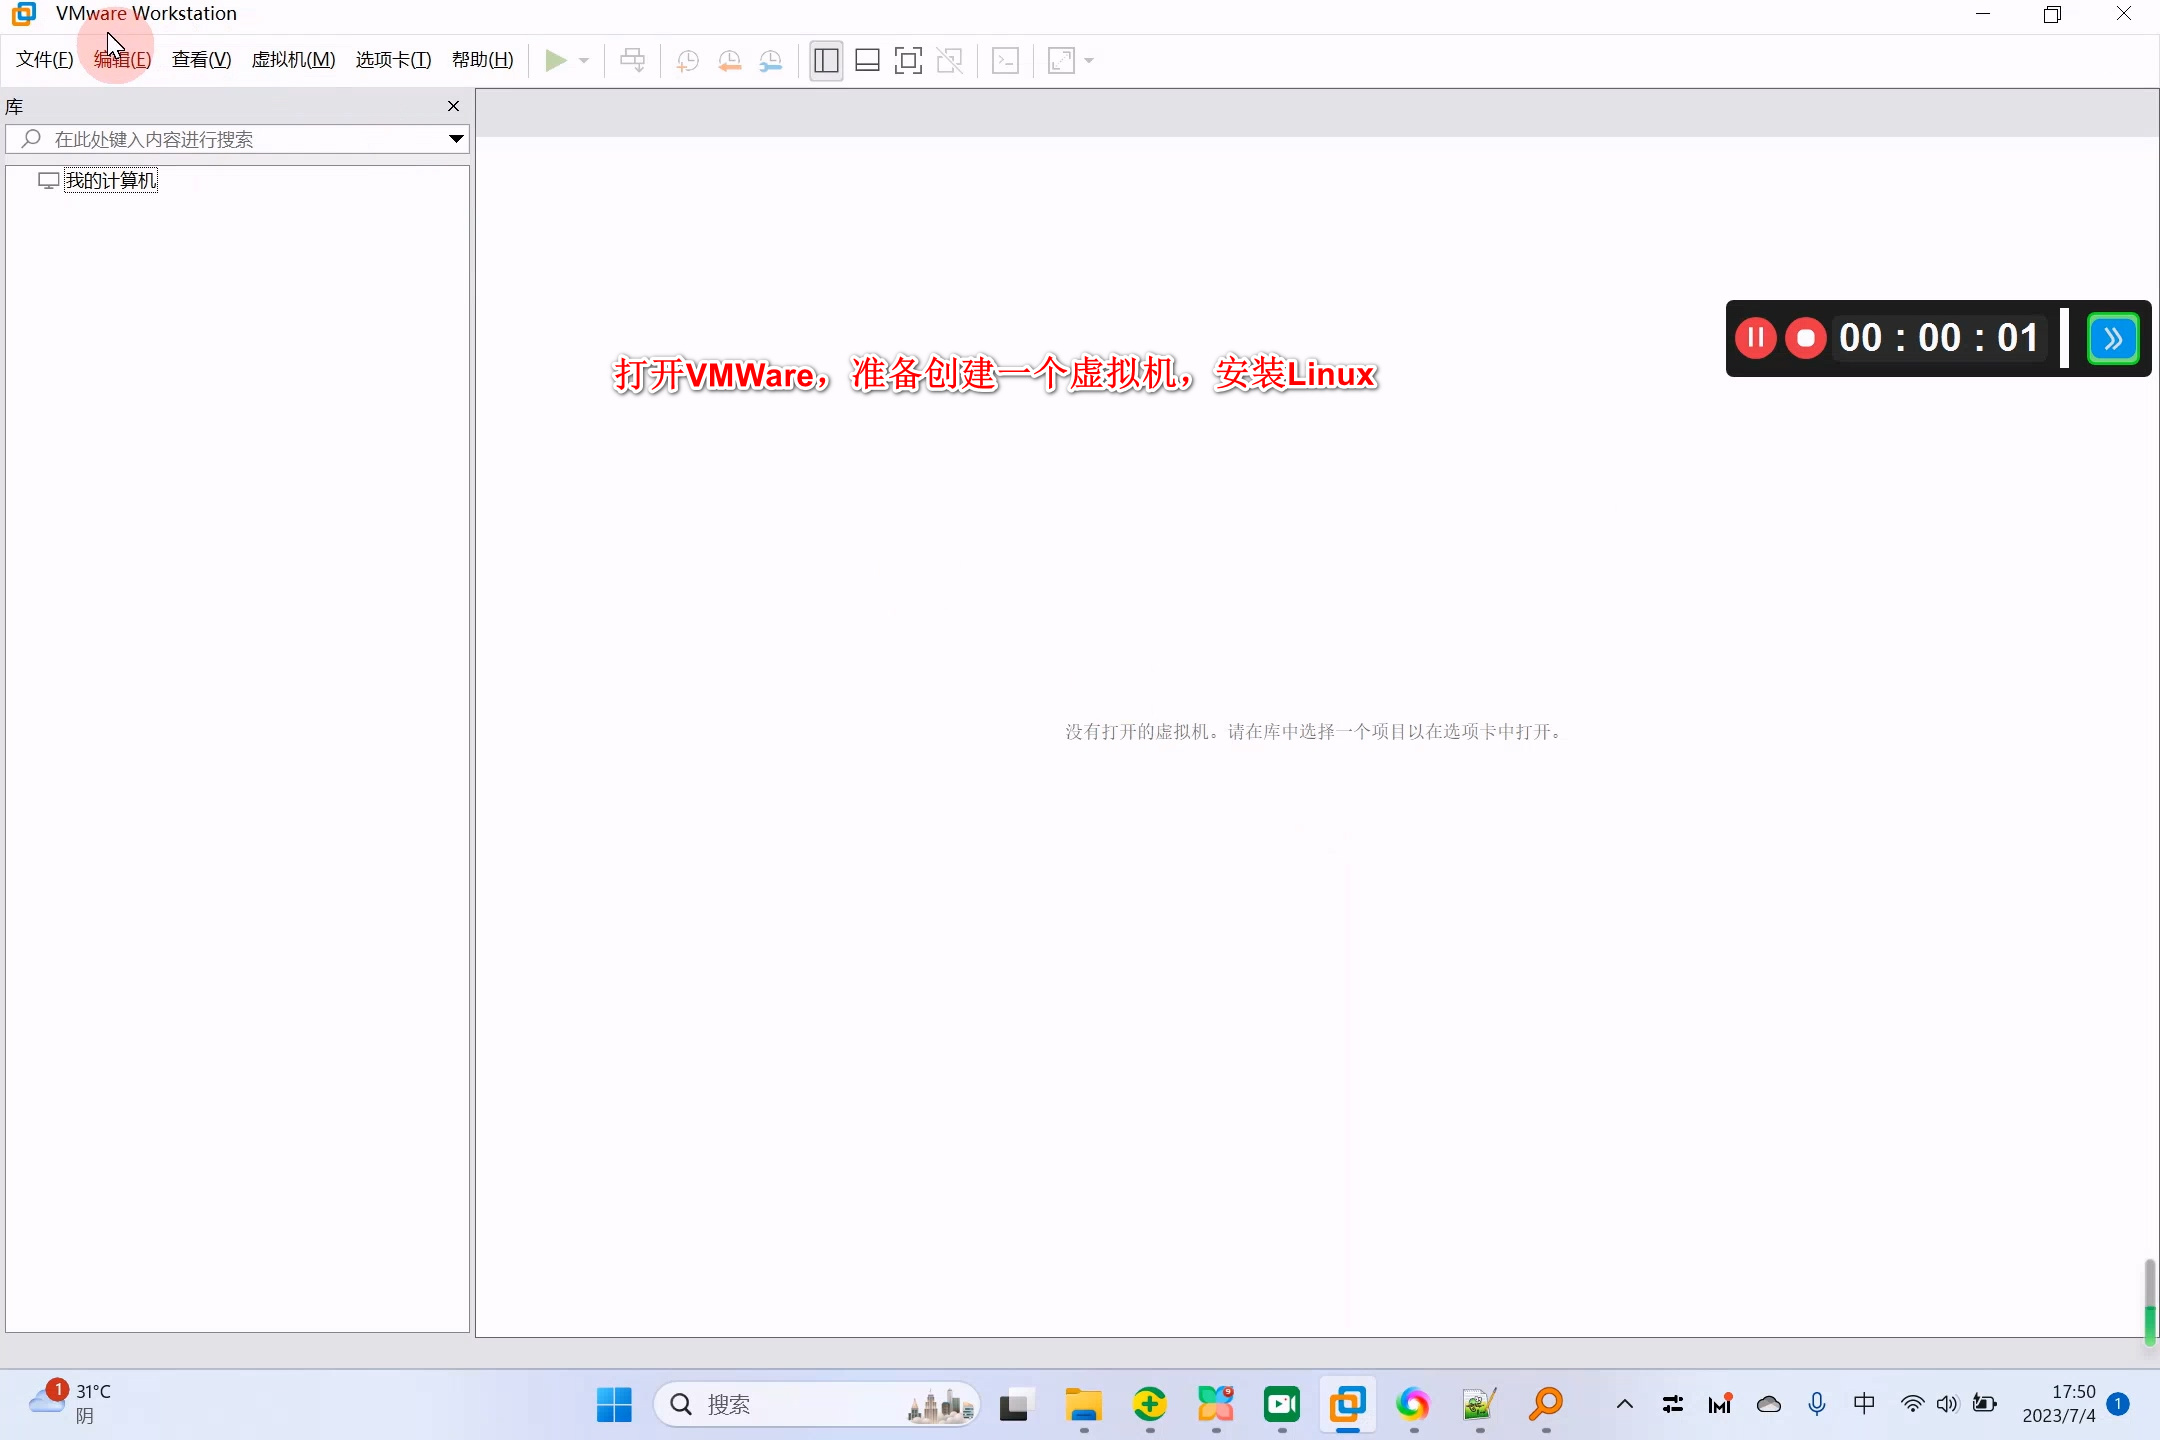
Task: Click the green power-on play button
Action: [556, 60]
